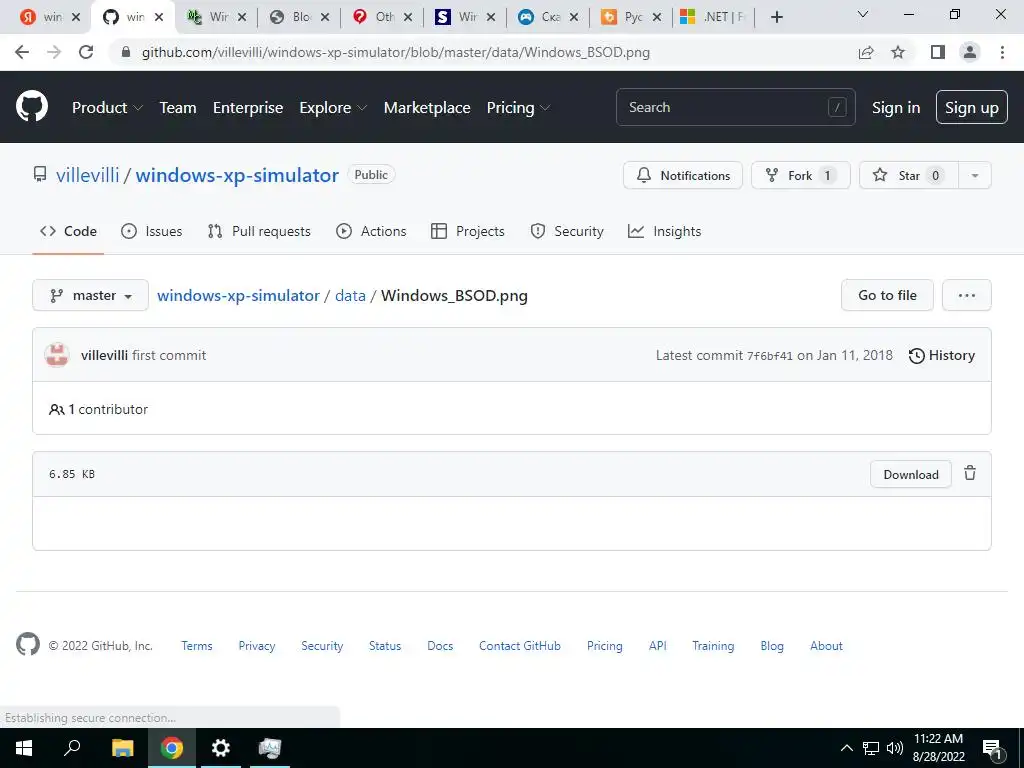Click the GitHub search field

pyautogui.click(x=735, y=107)
